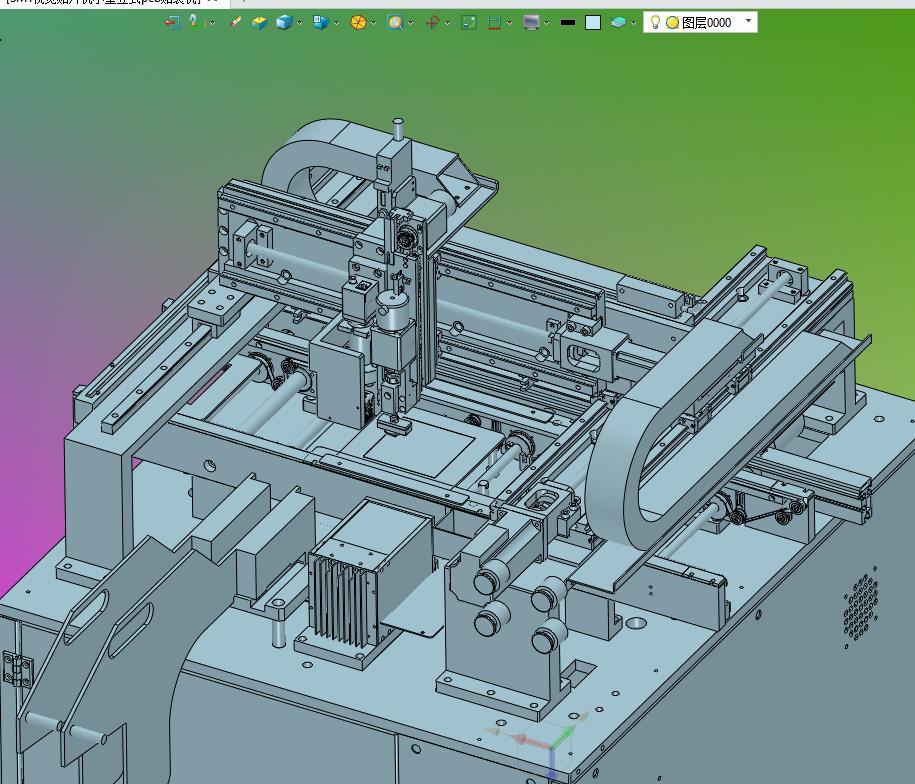Click the yellow block render icon
This screenshot has width=915, height=784.
click(x=259, y=22)
